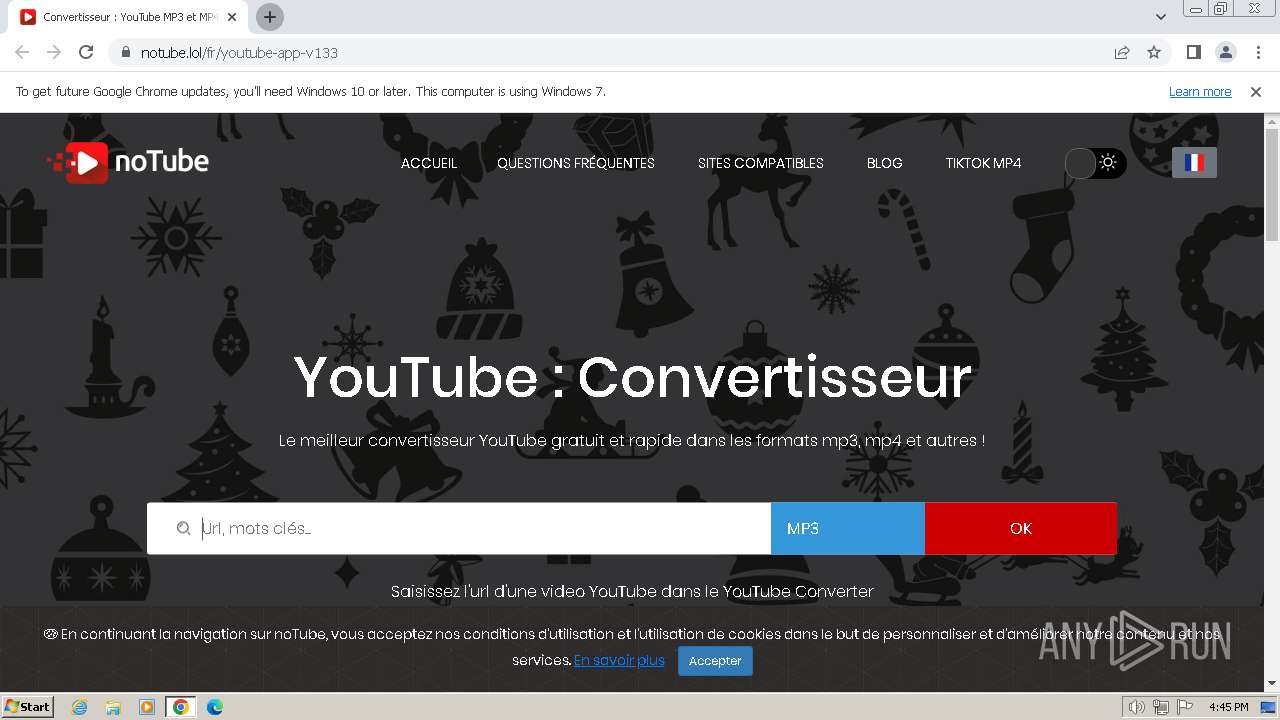This screenshot has width=1280, height=720.
Task: Dismiss the Chrome update infobar
Action: point(1256,92)
